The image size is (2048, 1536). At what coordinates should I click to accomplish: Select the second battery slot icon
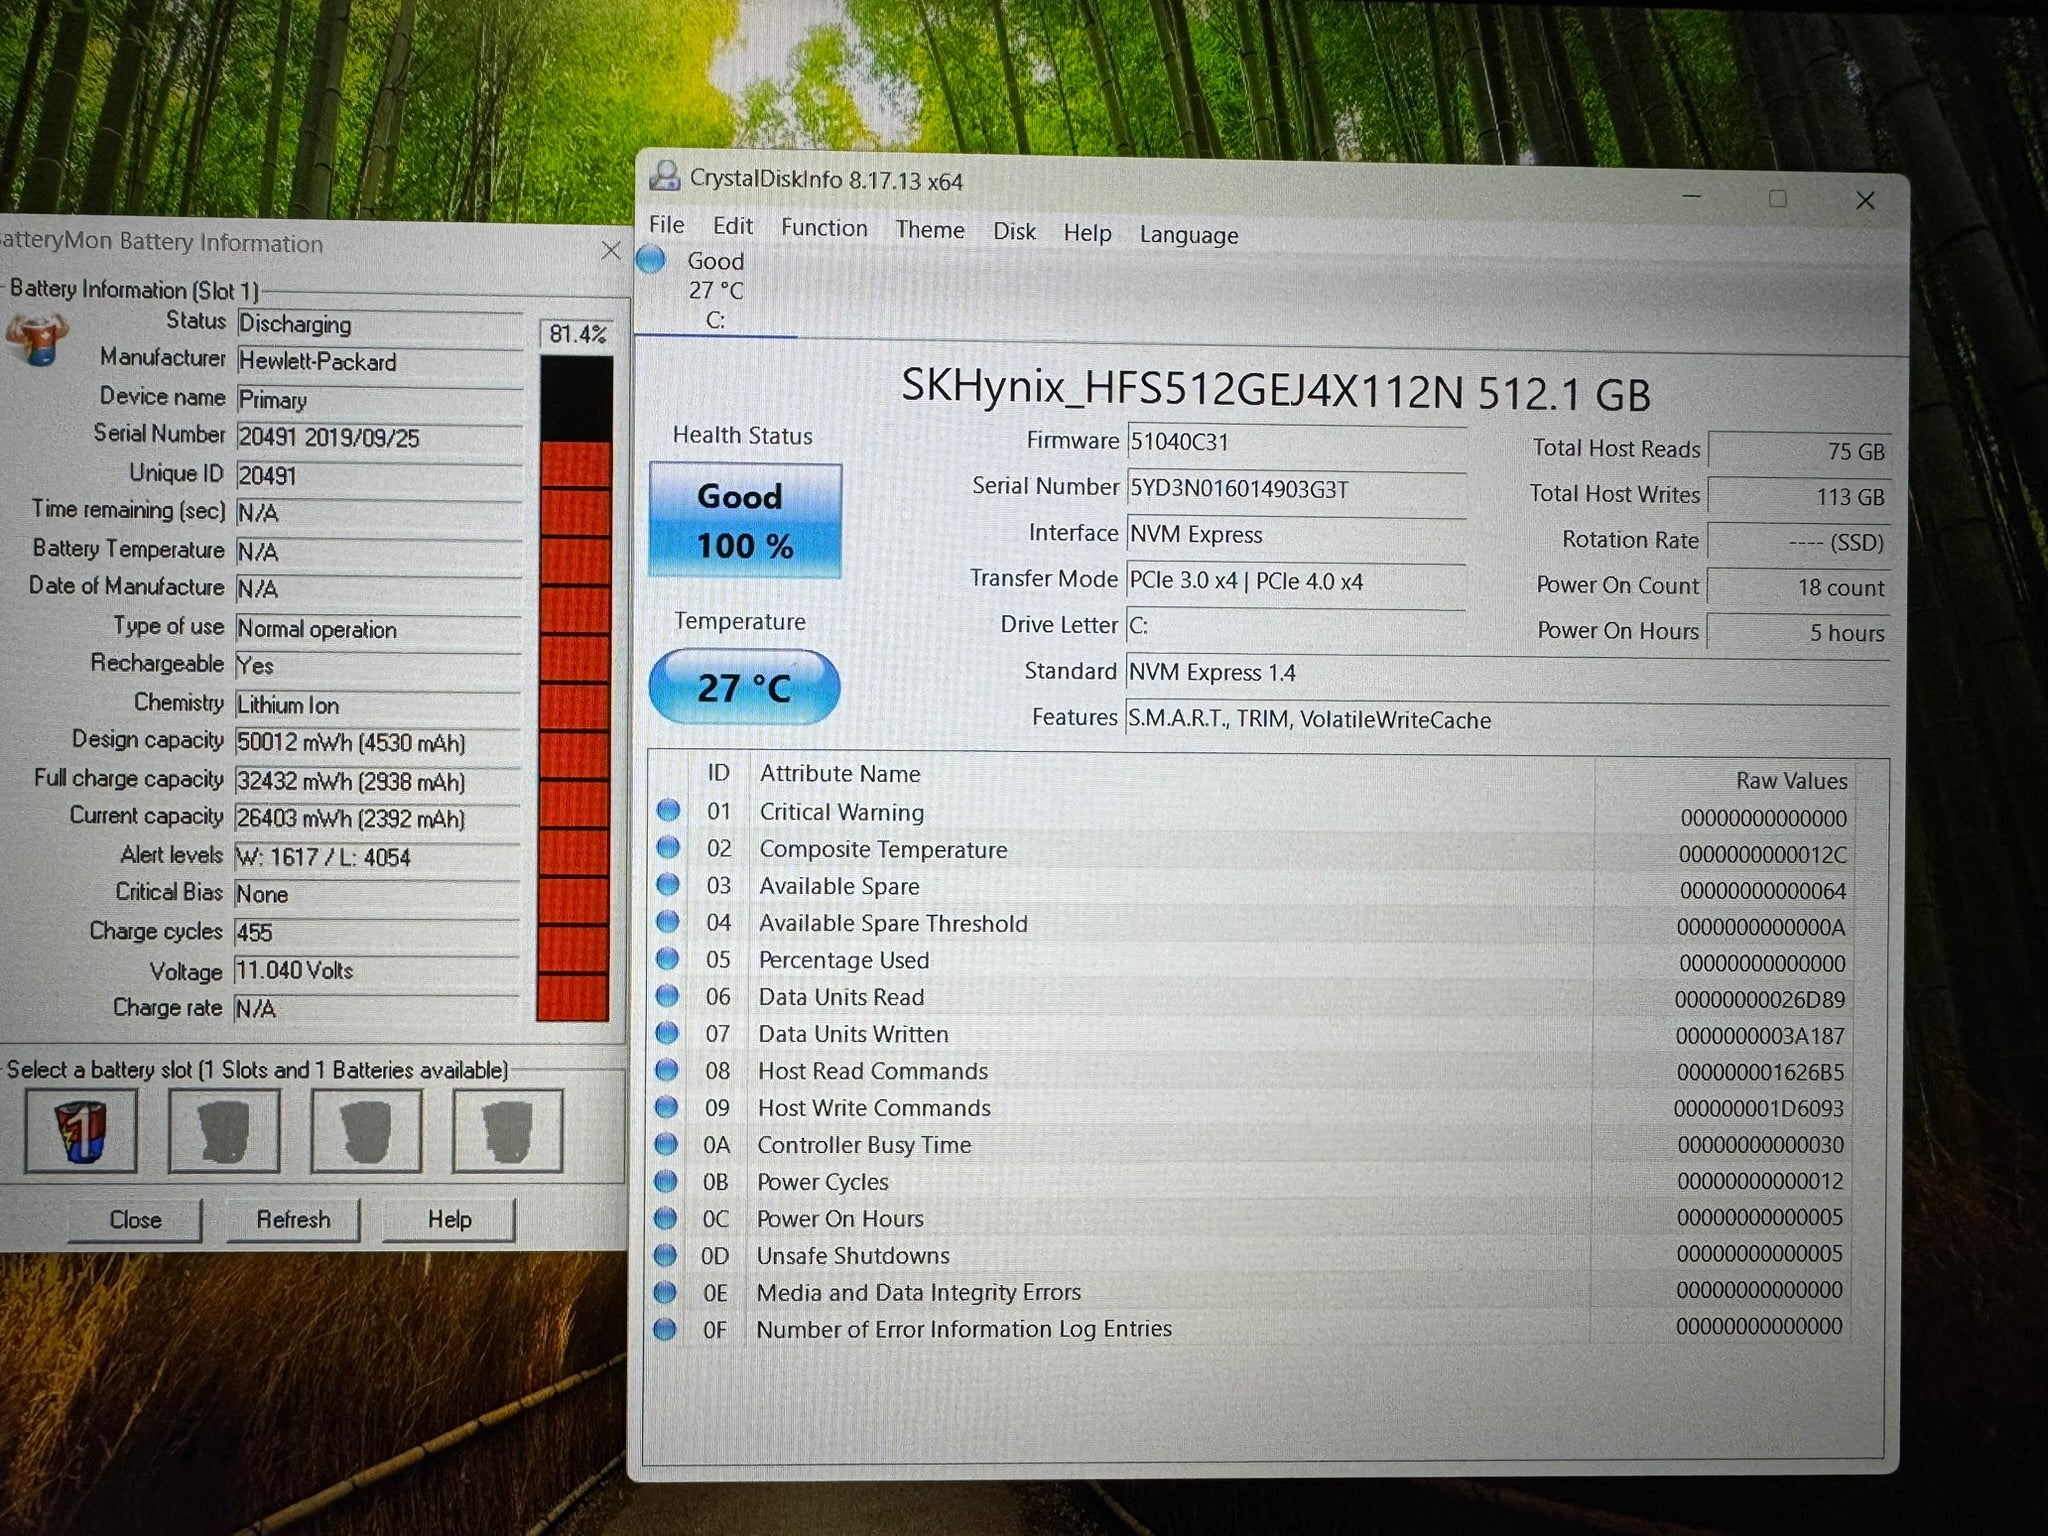tap(224, 1130)
